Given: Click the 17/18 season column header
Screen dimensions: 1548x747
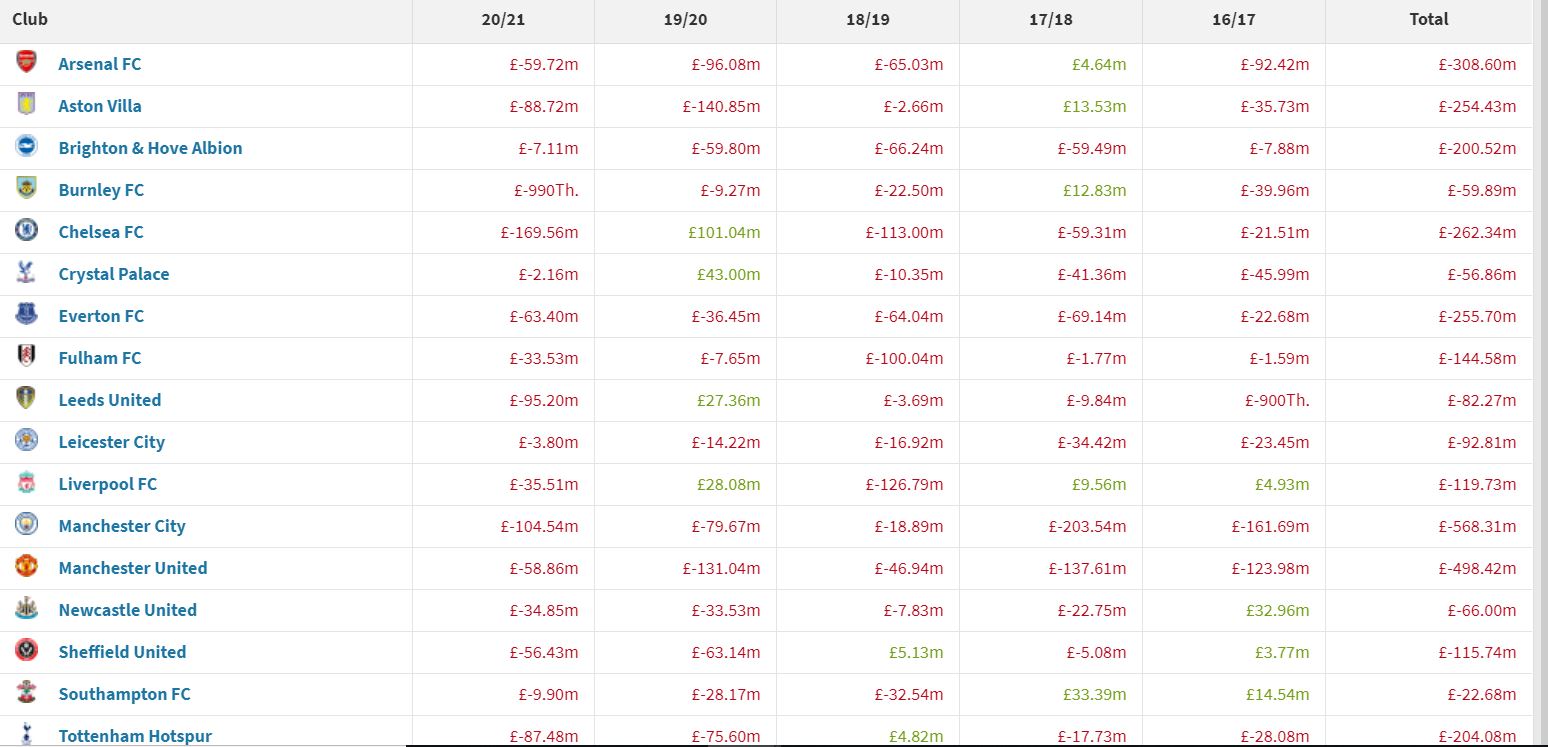Looking at the screenshot, I should tap(1049, 19).
